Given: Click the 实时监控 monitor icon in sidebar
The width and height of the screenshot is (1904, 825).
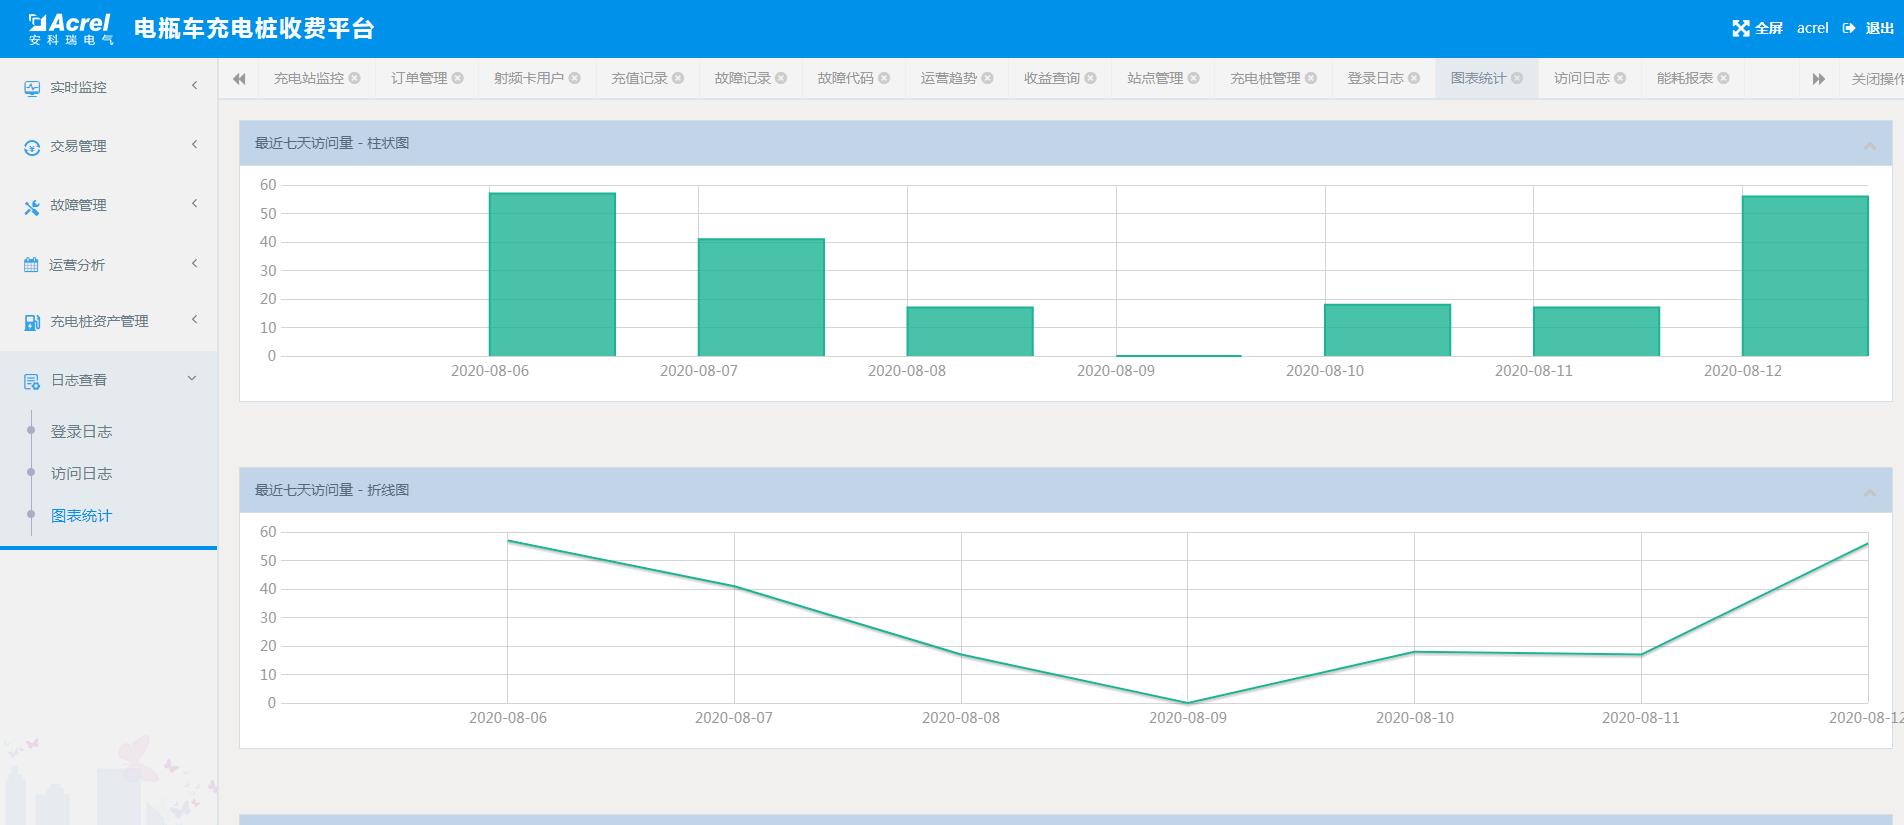Looking at the screenshot, I should coord(32,88).
